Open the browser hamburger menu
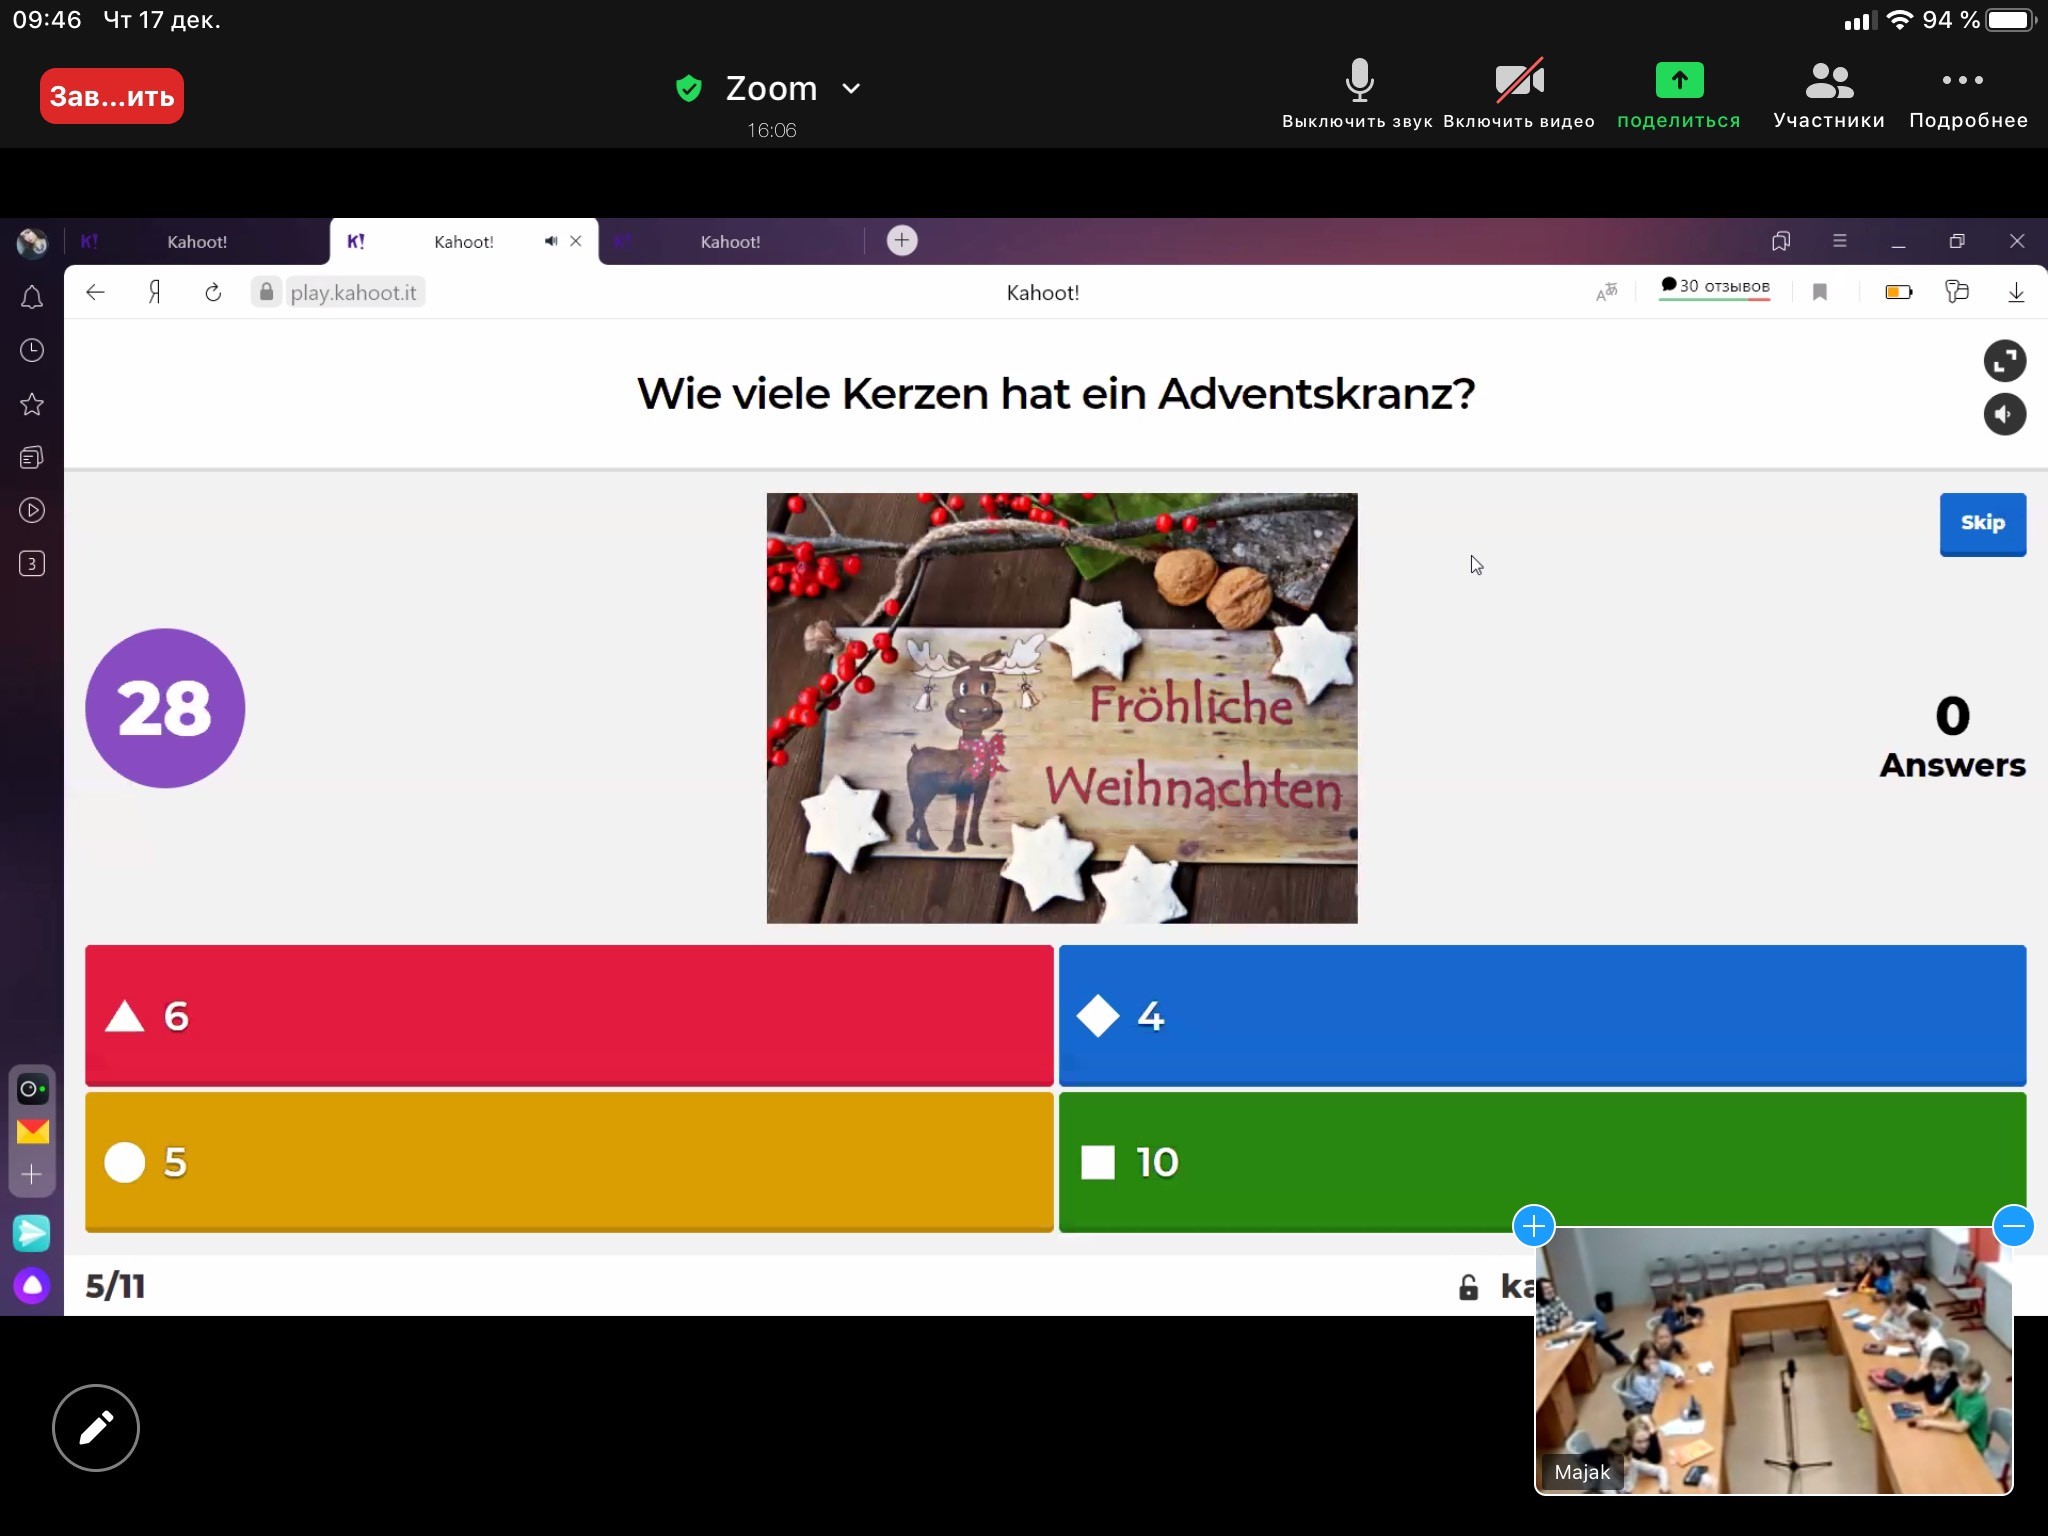This screenshot has height=1536, width=2048. (x=1839, y=241)
